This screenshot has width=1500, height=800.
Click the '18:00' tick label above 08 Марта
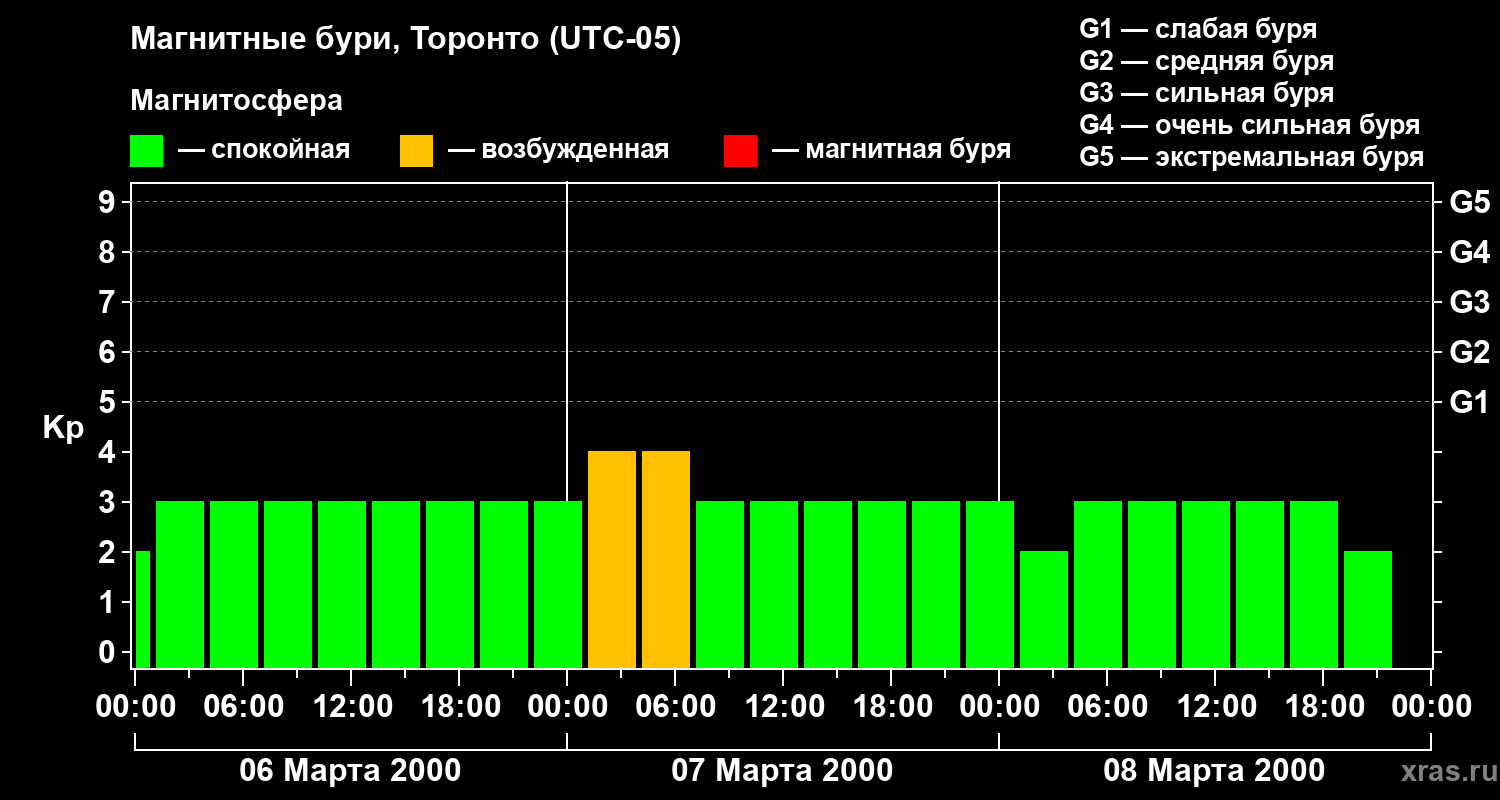point(1323,706)
